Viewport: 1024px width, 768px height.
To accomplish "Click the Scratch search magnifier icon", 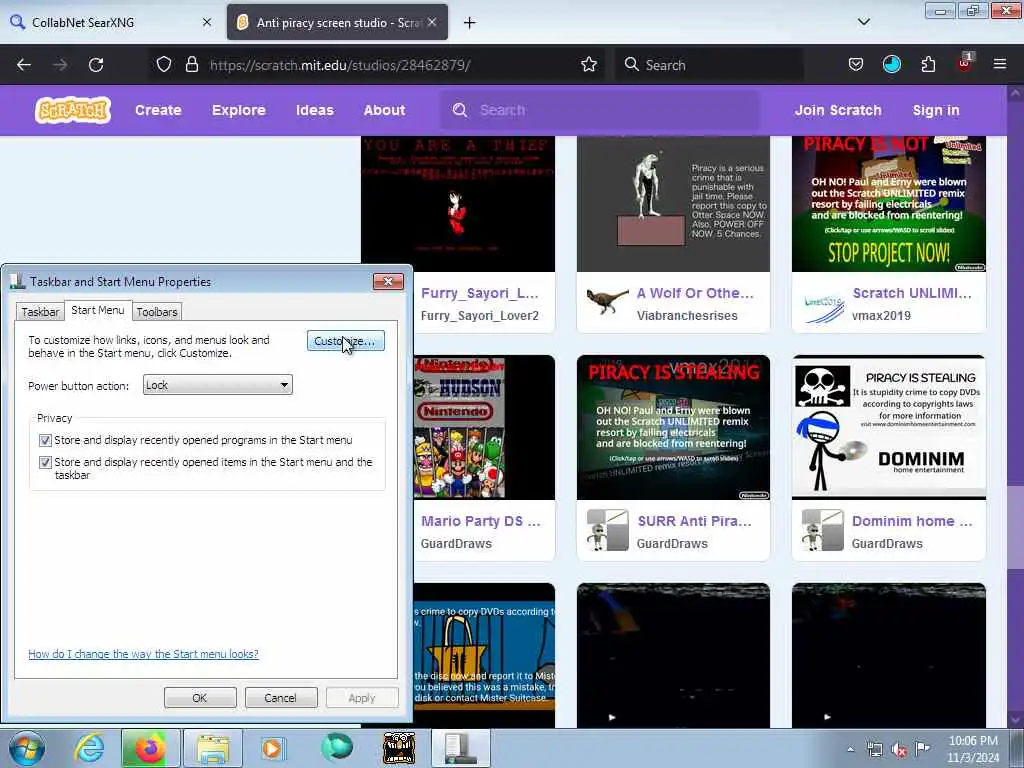I will pyautogui.click(x=460, y=110).
